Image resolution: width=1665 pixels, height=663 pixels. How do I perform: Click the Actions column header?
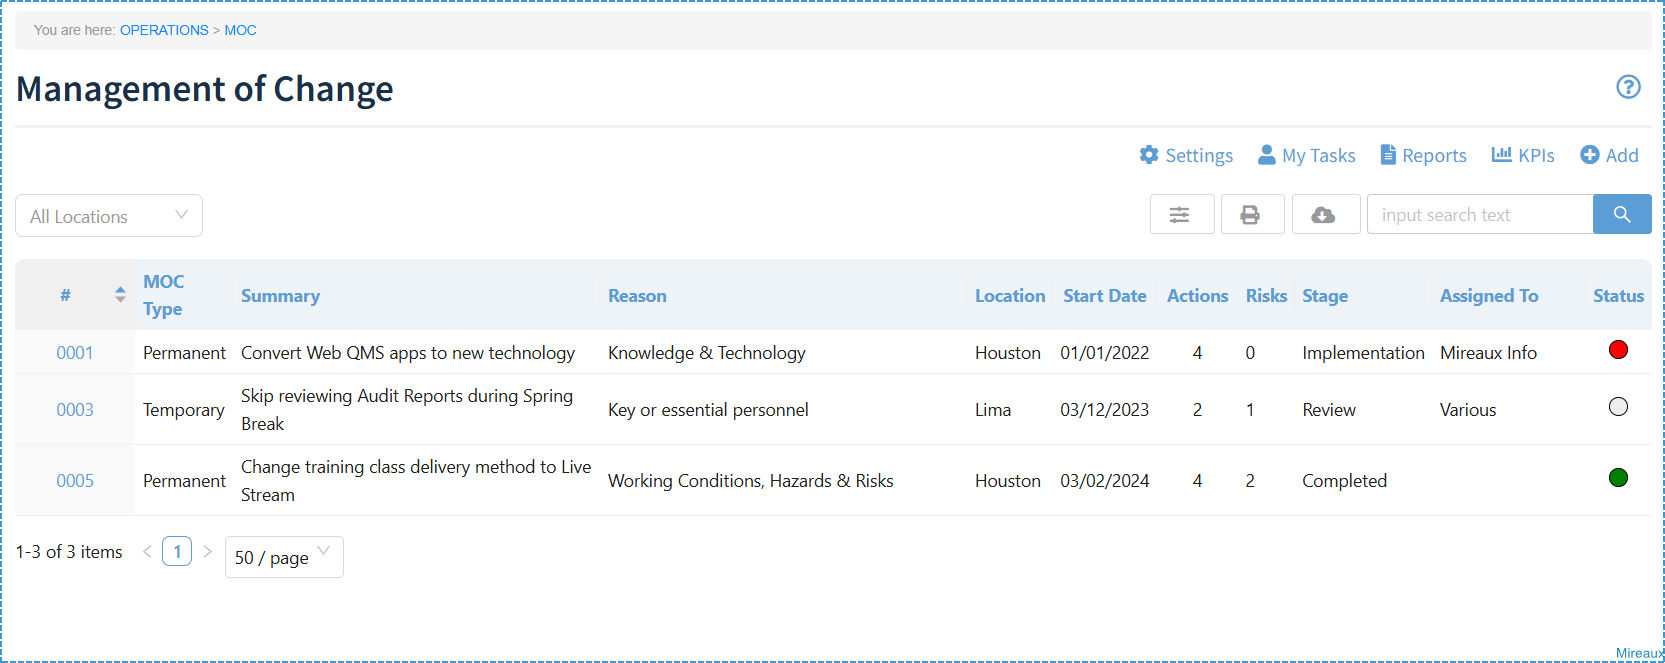[x=1197, y=296]
